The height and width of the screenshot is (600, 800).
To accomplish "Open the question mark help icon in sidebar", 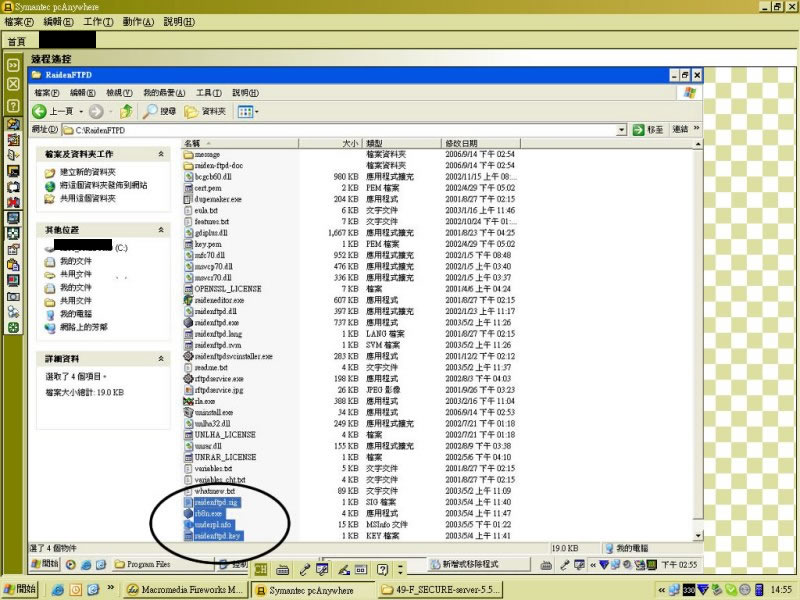I will point(13,106).
